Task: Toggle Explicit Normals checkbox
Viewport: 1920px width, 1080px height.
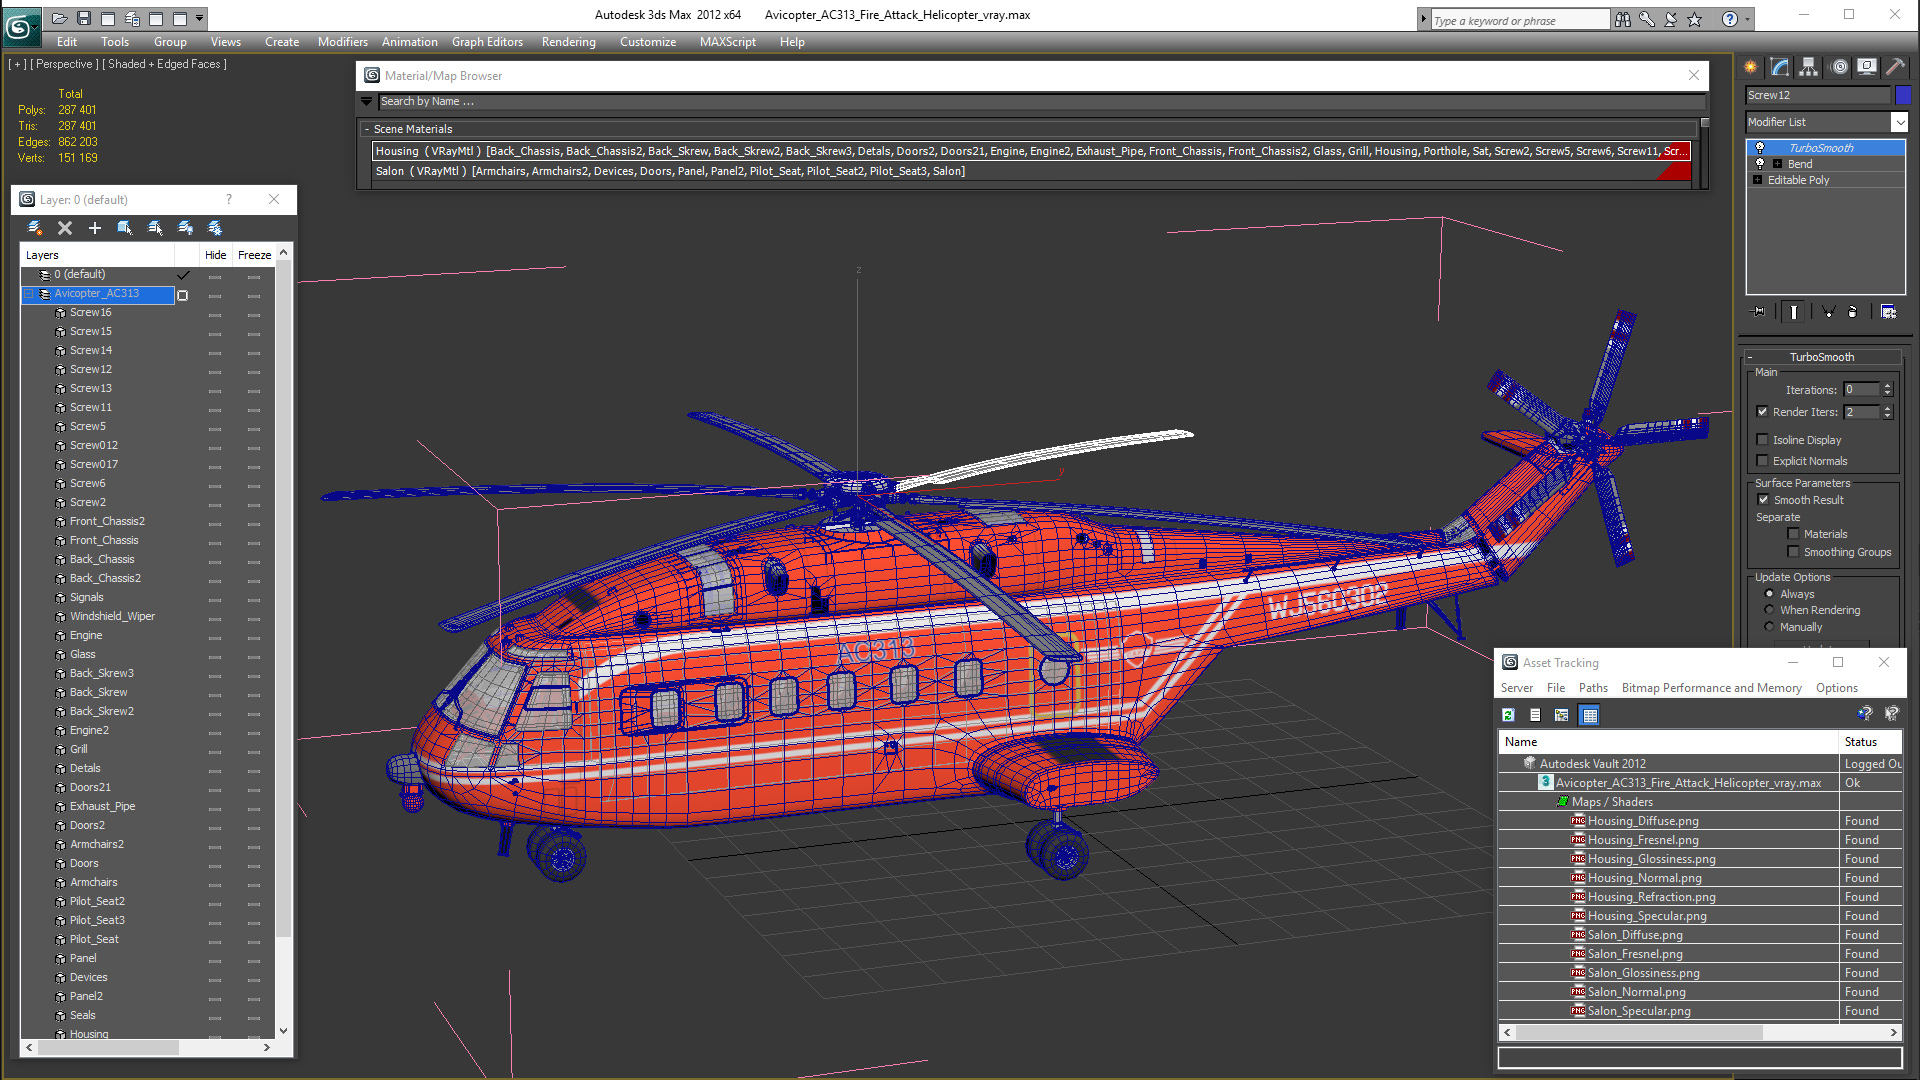Action: click(1763, 461)
